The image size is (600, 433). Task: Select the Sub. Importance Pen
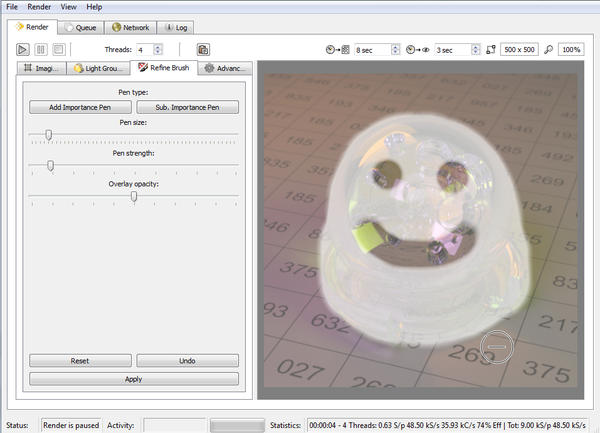[188, 107]
